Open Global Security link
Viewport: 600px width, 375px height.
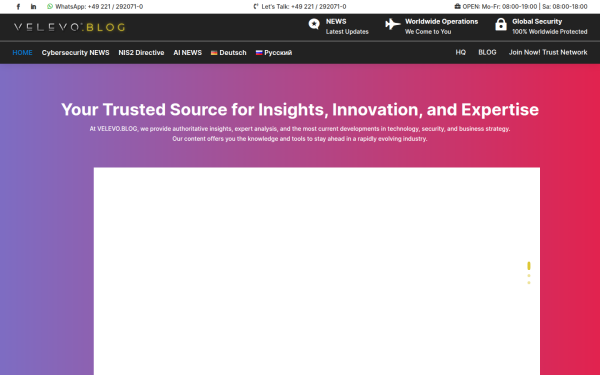549,26
